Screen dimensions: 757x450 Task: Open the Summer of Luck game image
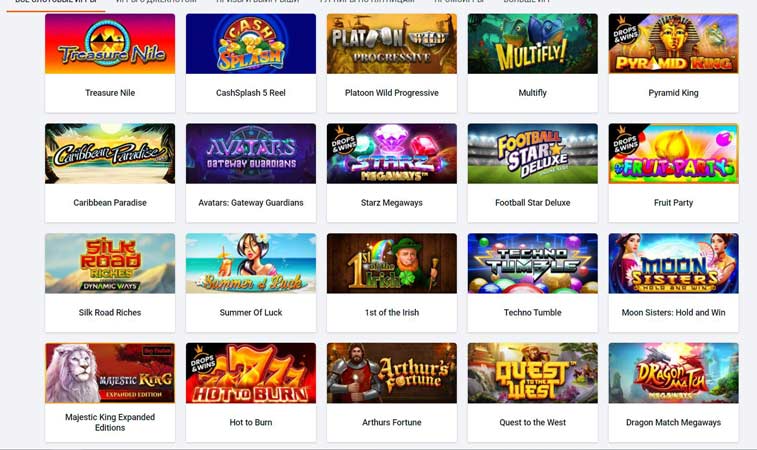(x=251, y=264)
